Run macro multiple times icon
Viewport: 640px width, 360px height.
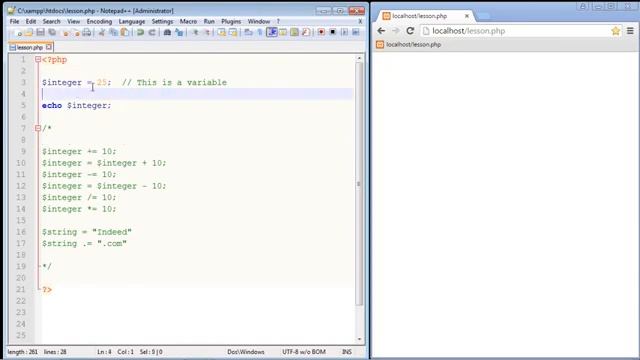point(356,32)
